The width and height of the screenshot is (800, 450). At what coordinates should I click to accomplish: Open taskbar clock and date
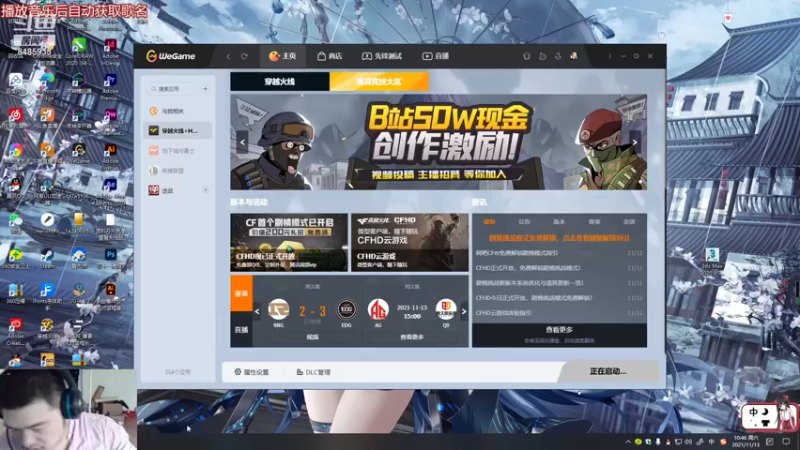coord(746,441)
